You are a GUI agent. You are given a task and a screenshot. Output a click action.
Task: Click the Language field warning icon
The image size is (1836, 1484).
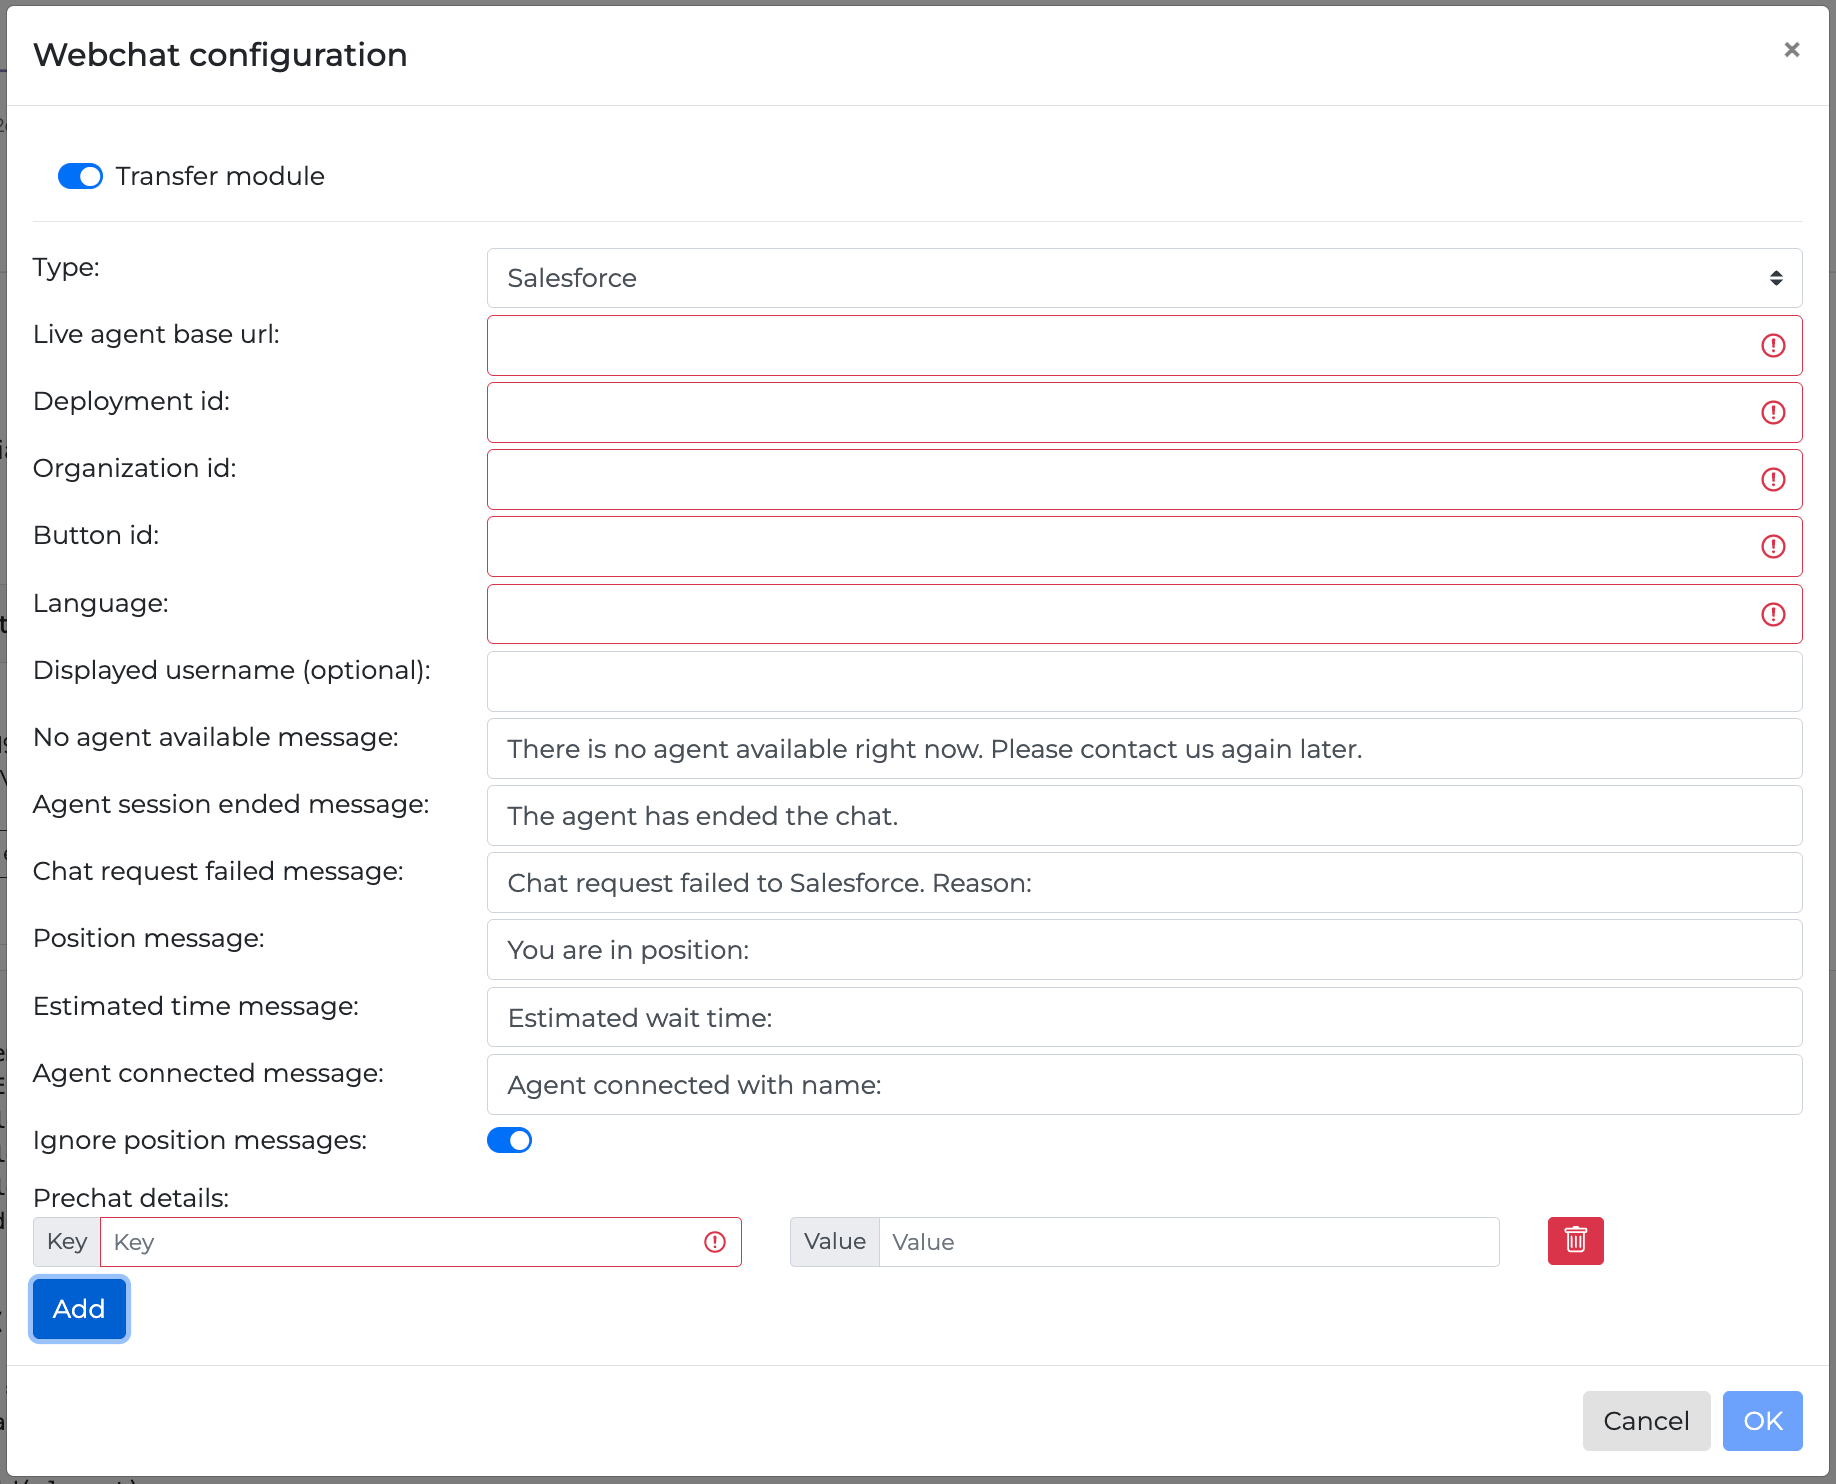click(x=1772, y=614)
